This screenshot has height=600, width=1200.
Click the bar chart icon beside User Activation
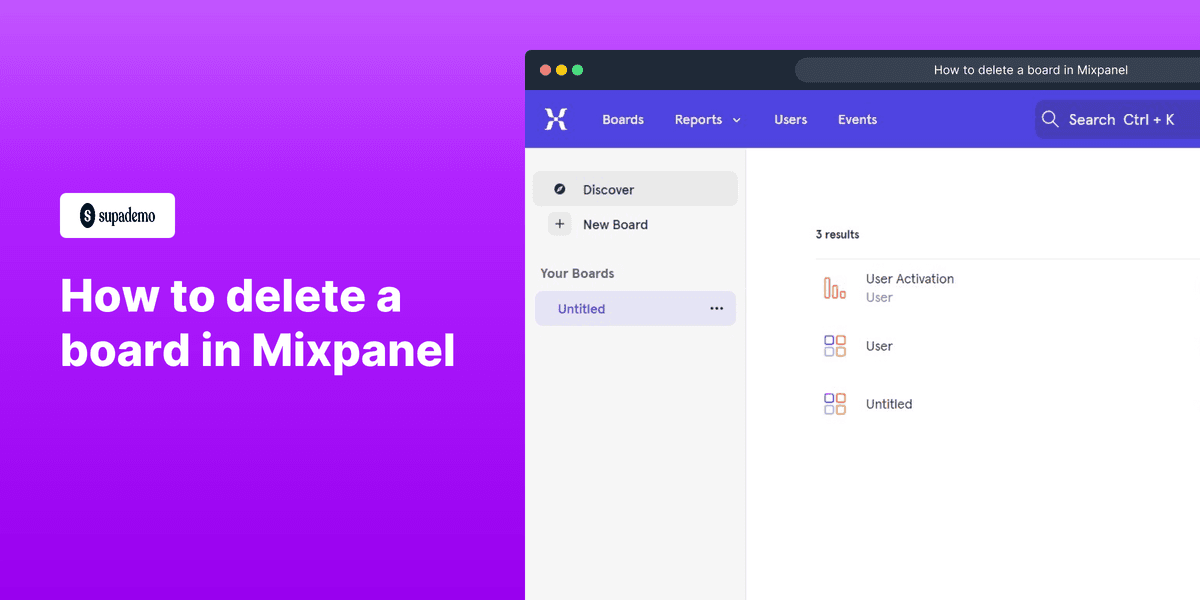(834, 287)
